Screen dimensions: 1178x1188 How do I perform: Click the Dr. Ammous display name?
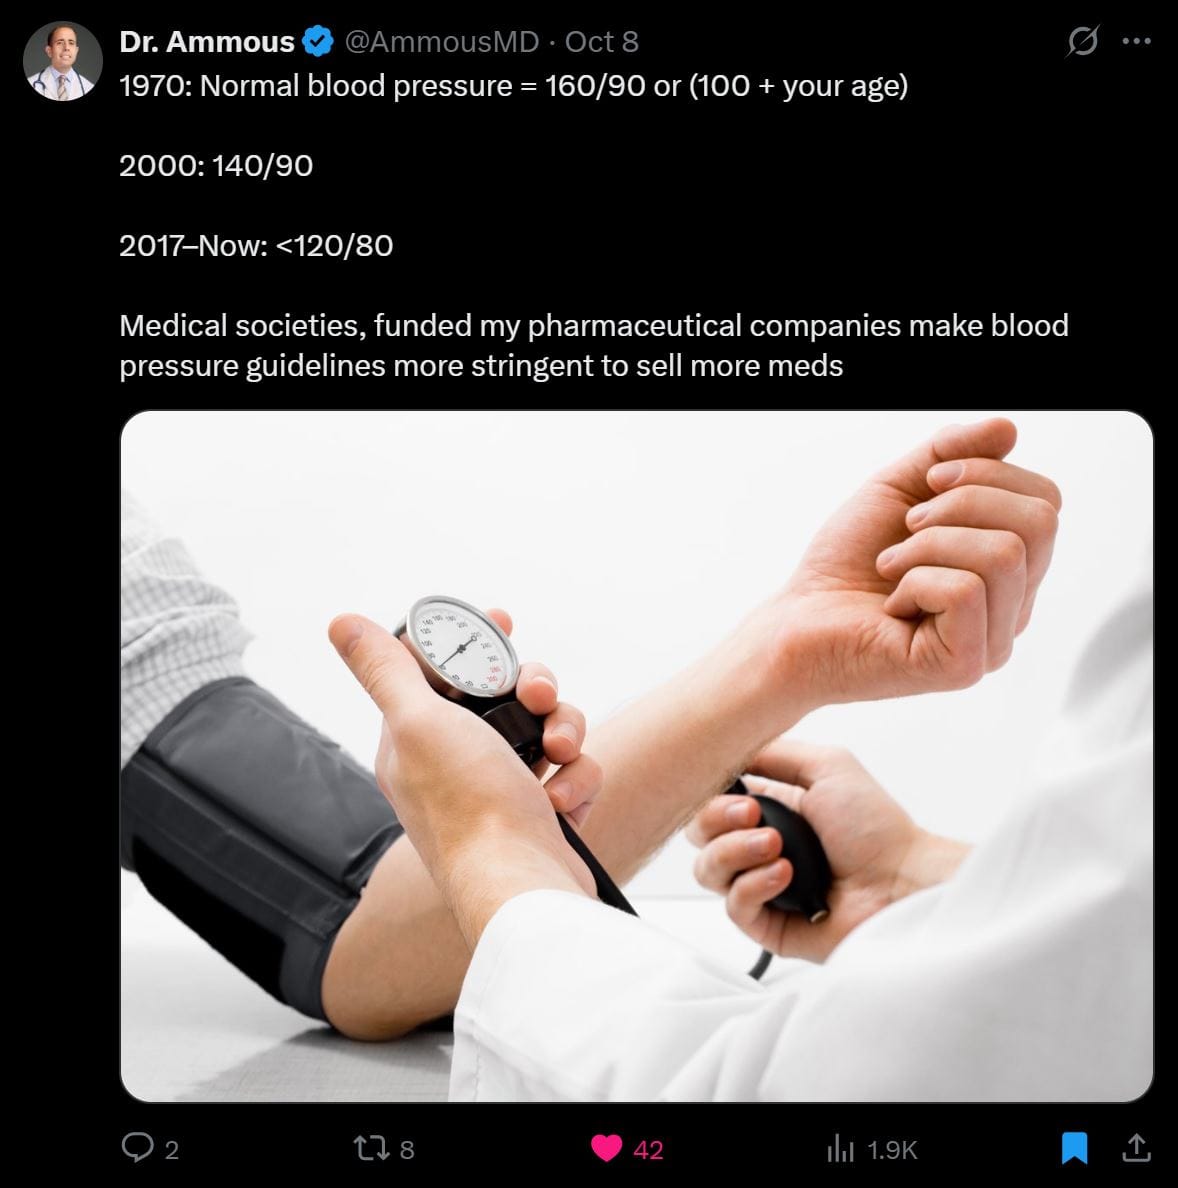coord(207,42)
